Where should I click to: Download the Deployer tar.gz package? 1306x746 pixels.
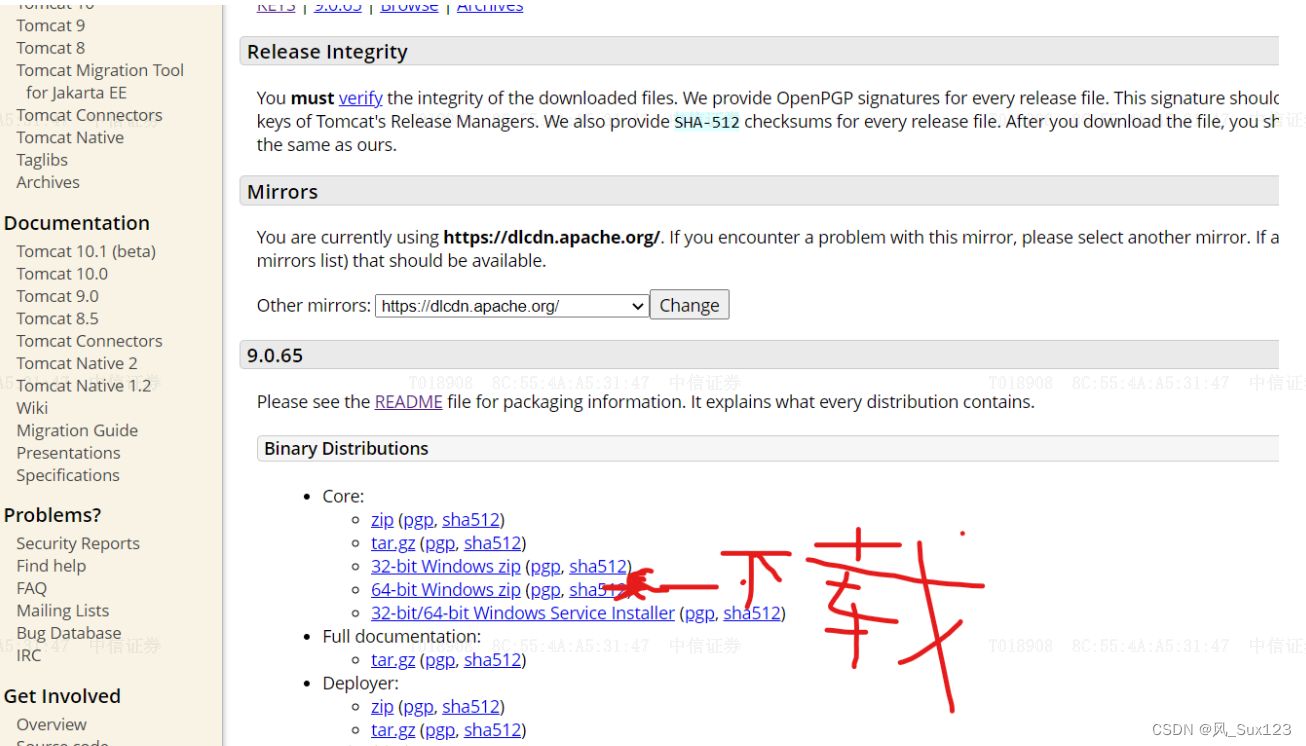[x=393, y=730]
